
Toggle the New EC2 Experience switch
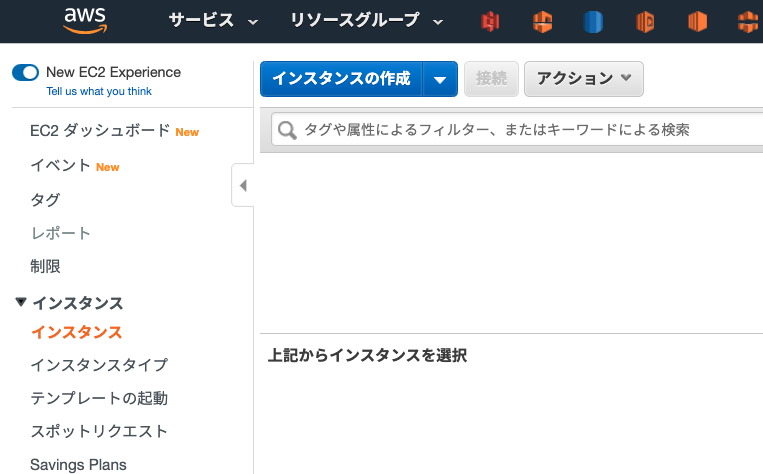click(x=25, y=73)
